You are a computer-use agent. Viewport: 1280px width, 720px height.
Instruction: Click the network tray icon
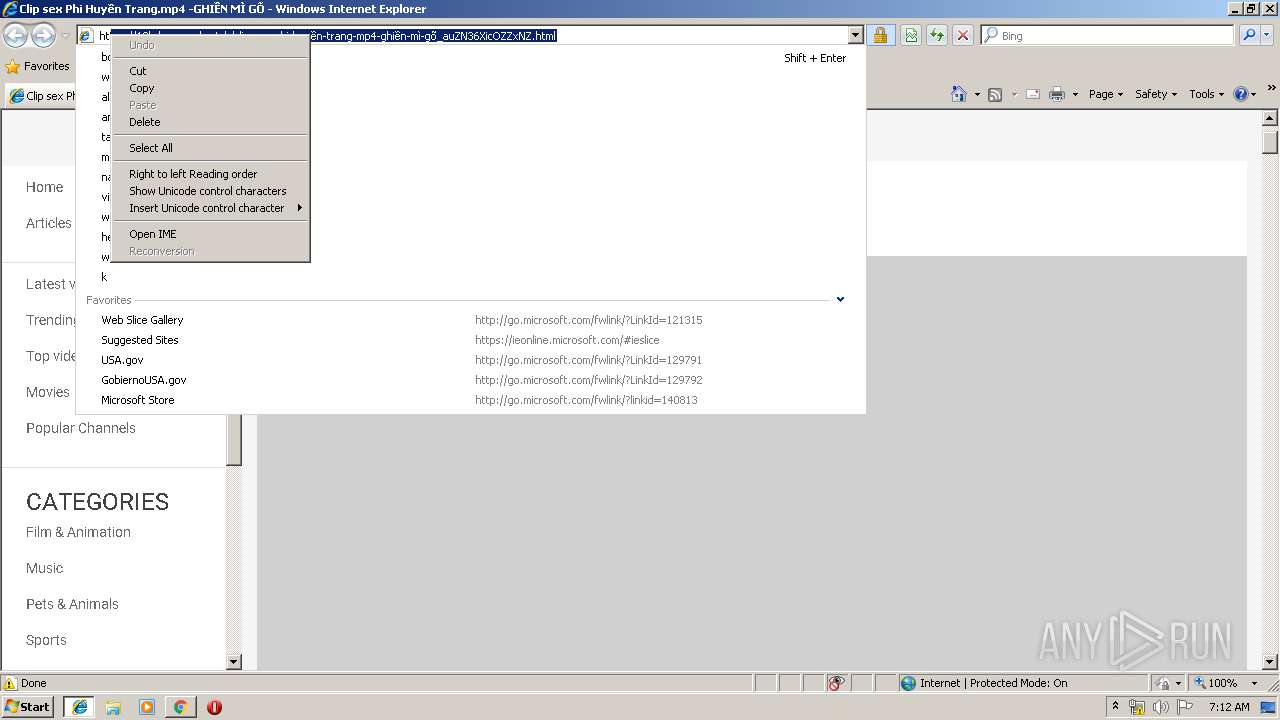pyautogui.click(x=1137, y=707)
